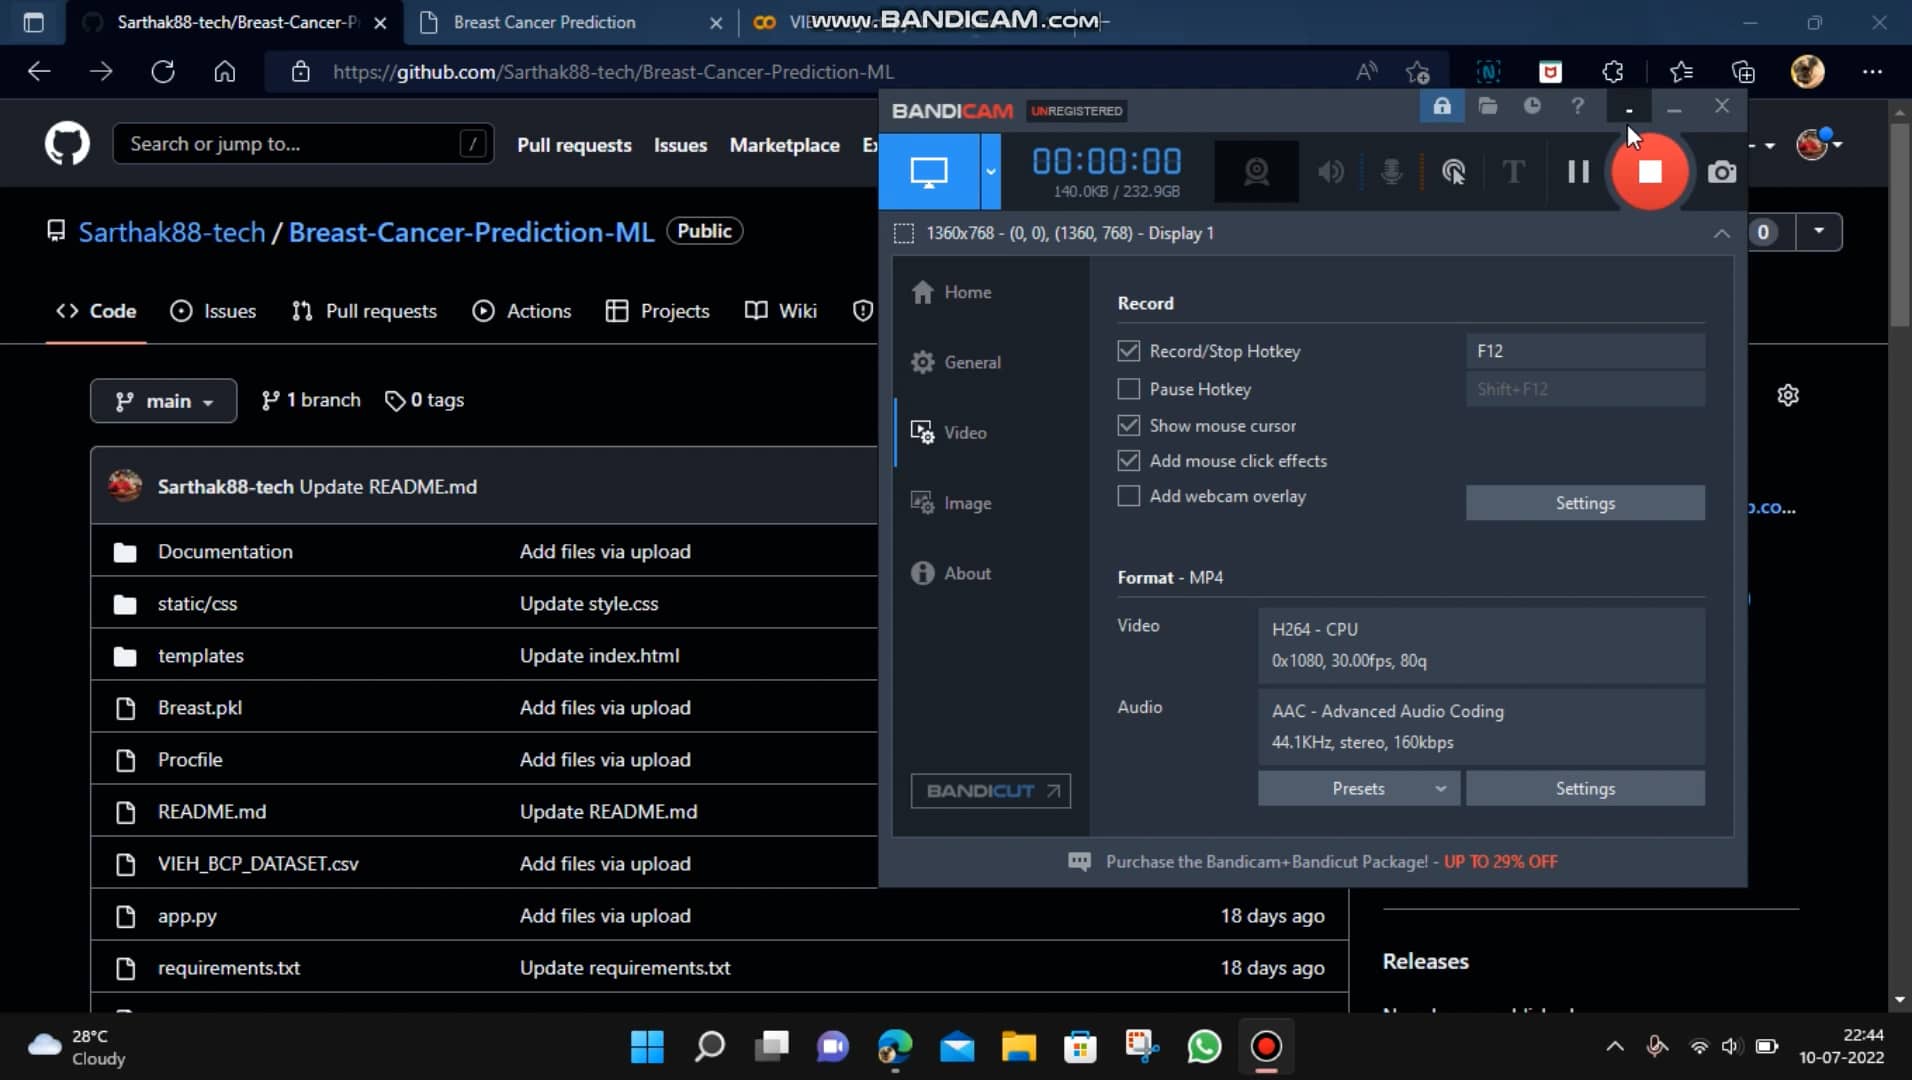Switch to the Breast Cancer Prediction browser tab
Screen dimensions: 1912x1080
(545, 22)
